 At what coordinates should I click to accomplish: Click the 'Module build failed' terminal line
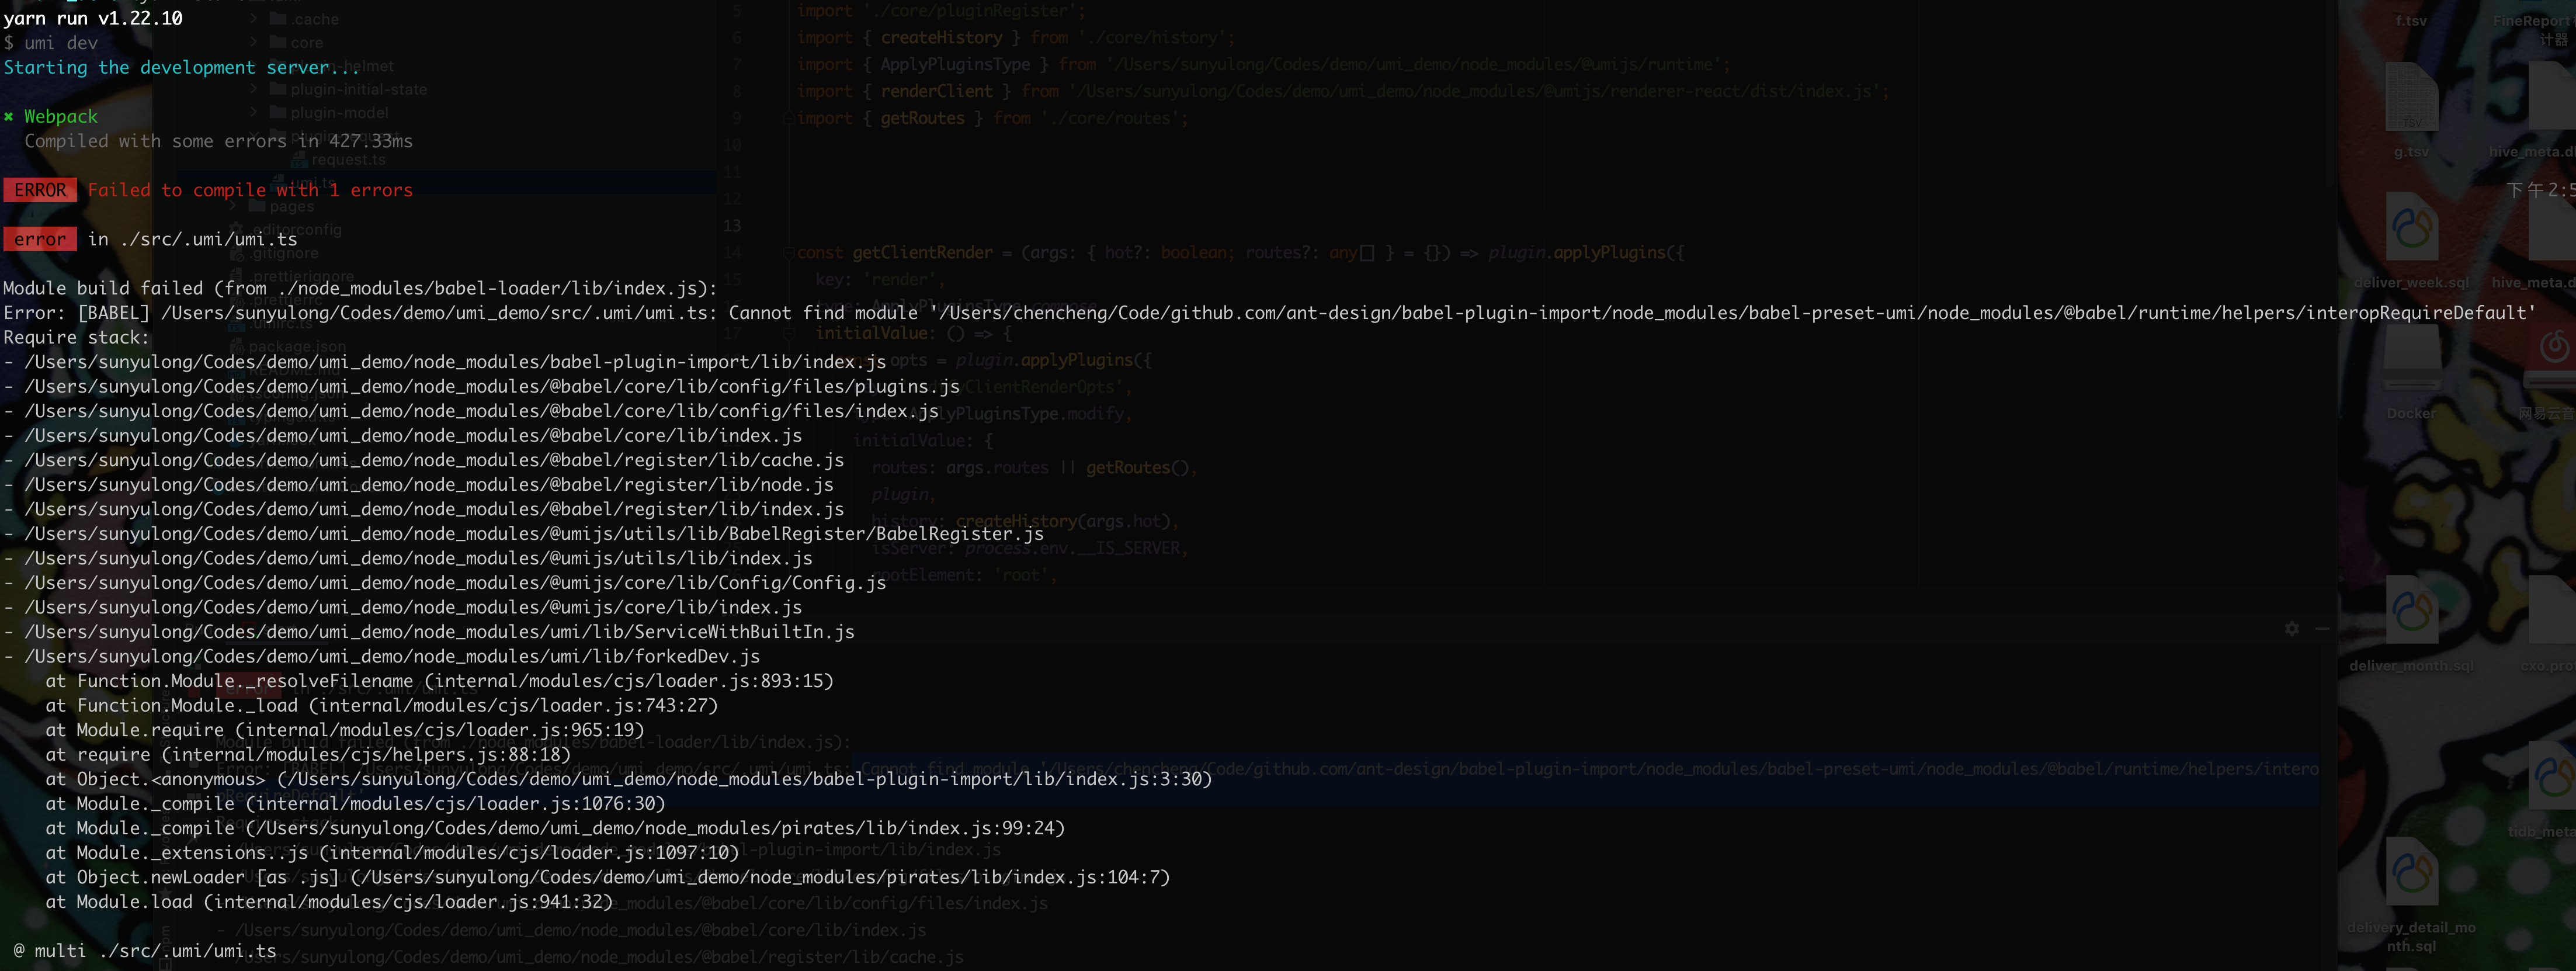(360, 288)
